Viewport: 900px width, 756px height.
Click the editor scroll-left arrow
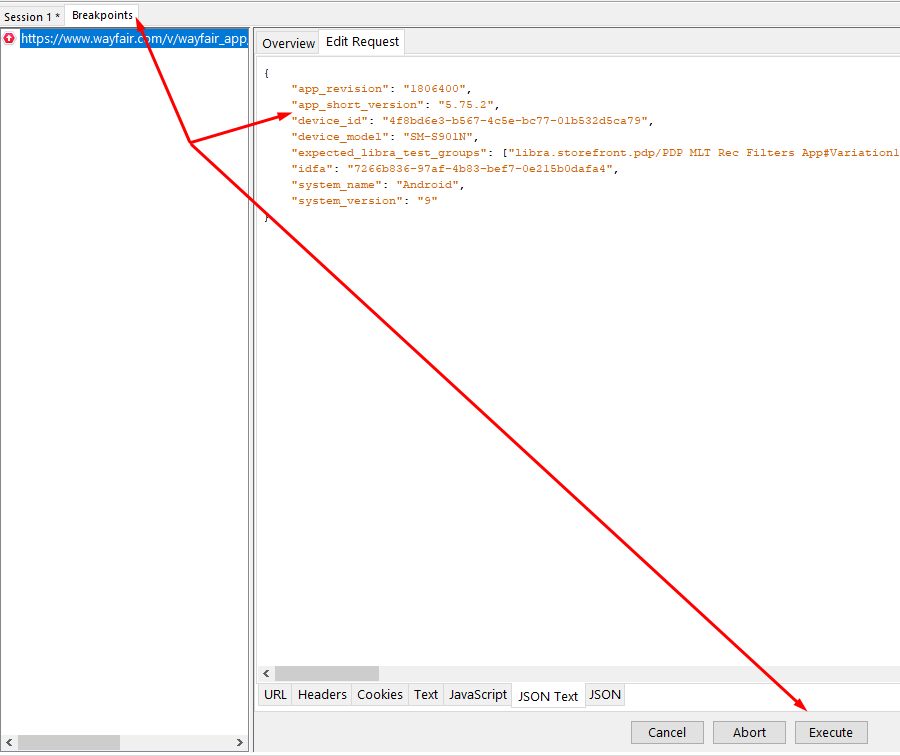pyautogui.click(x=266, y=673)
